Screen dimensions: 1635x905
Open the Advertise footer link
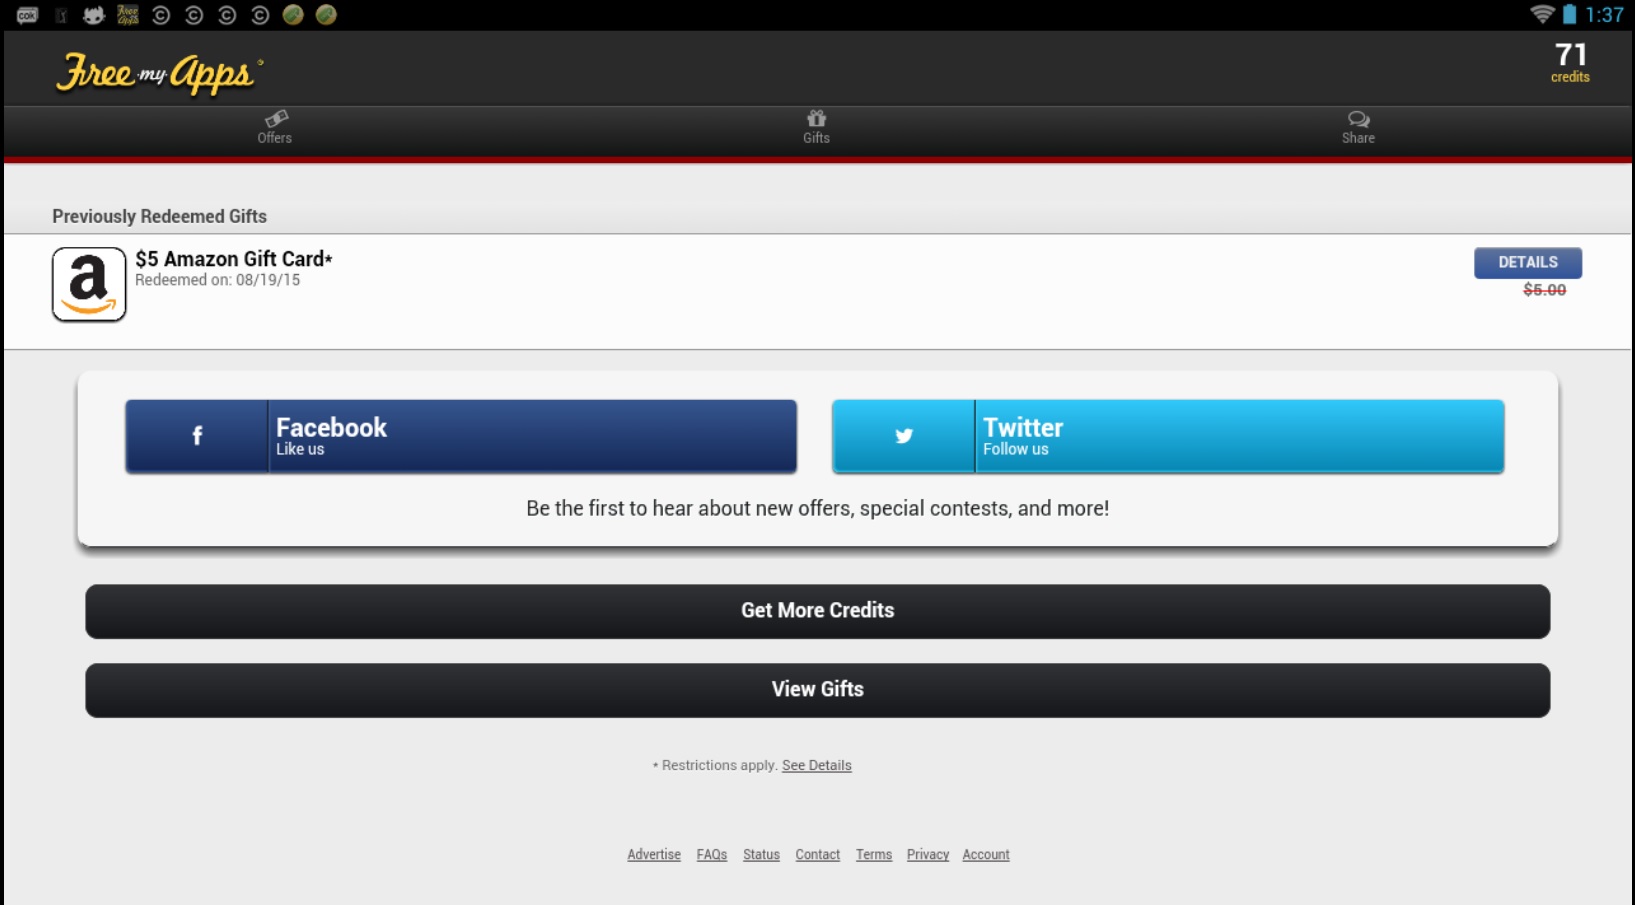[654, 855]
